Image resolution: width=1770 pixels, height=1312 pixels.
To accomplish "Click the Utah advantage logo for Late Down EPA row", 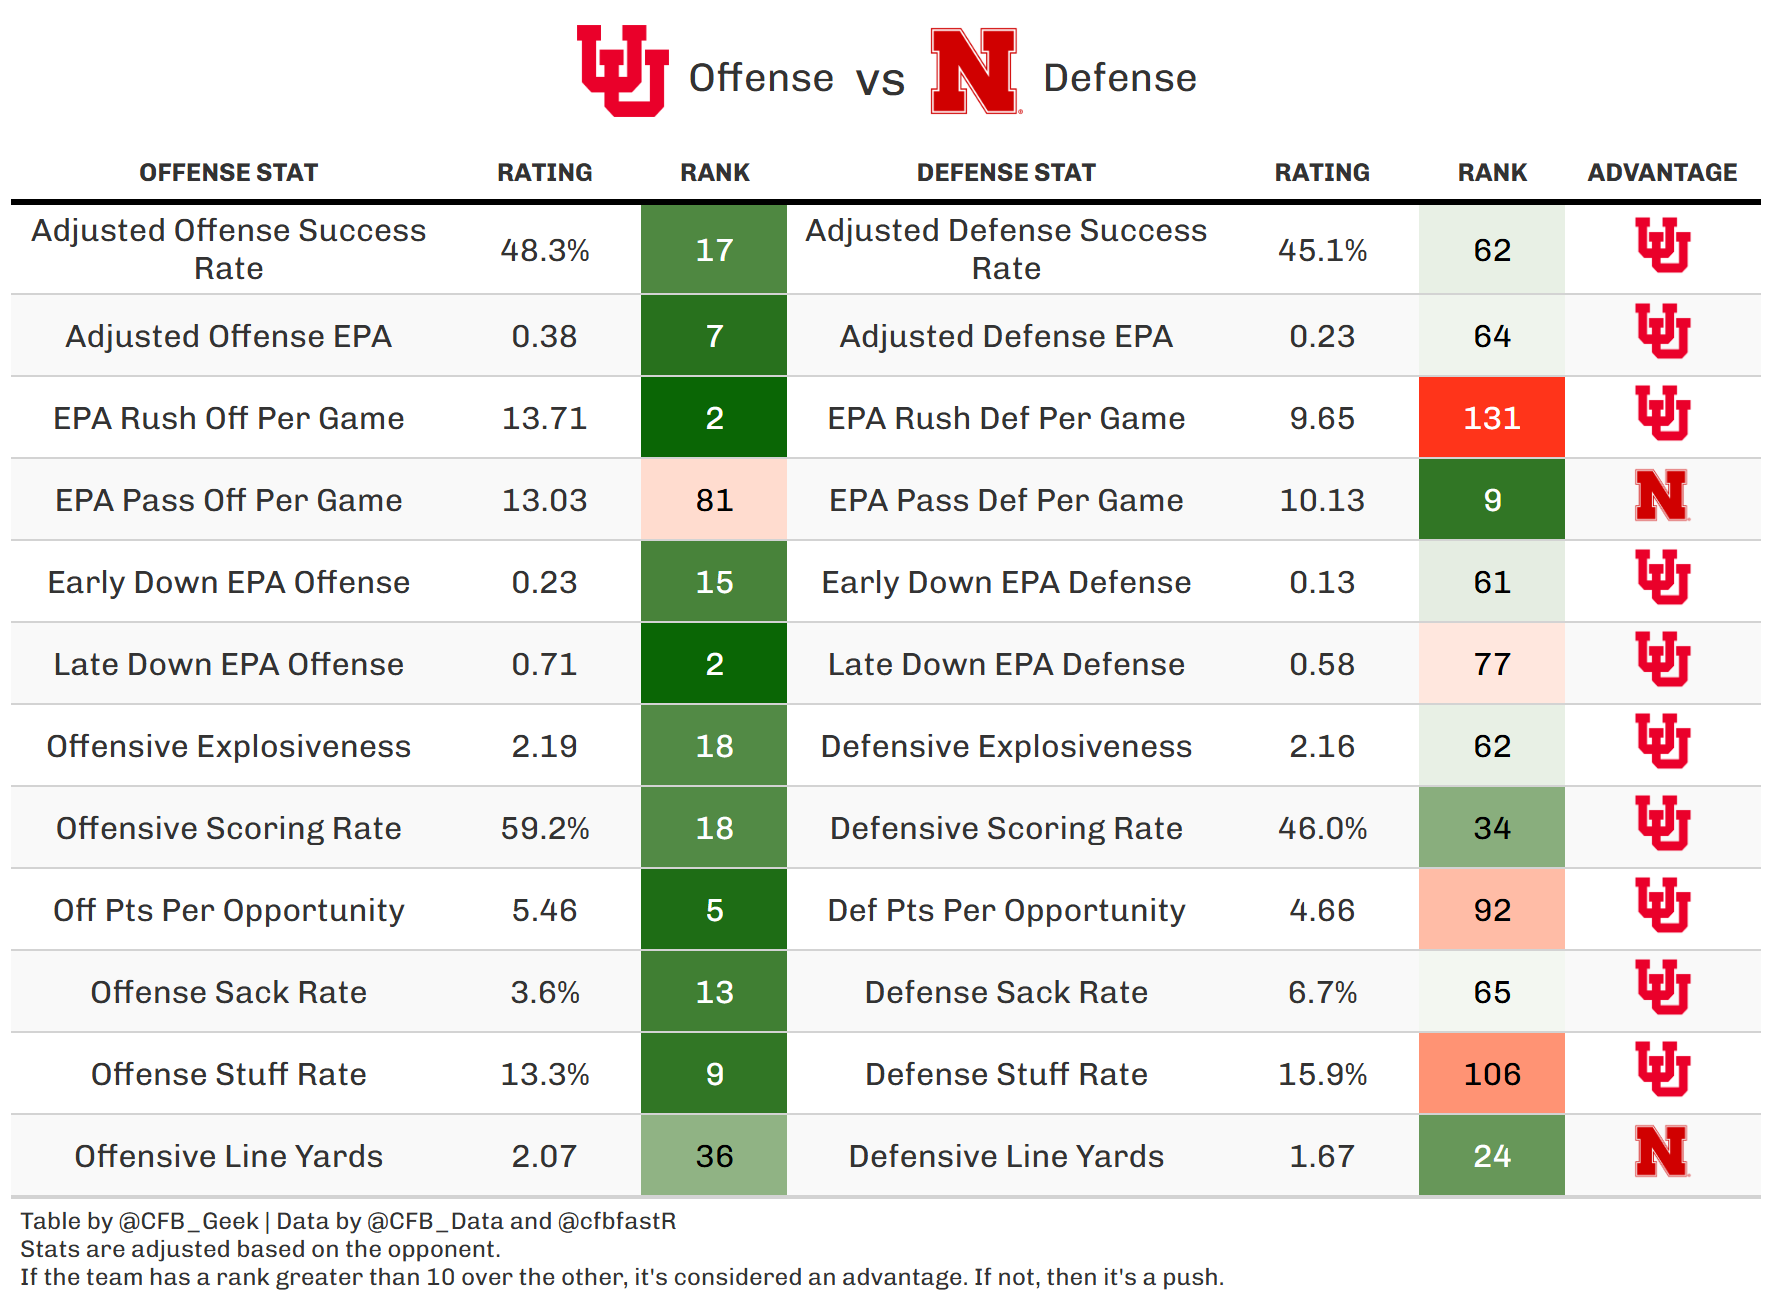I will coord(1662,659).
